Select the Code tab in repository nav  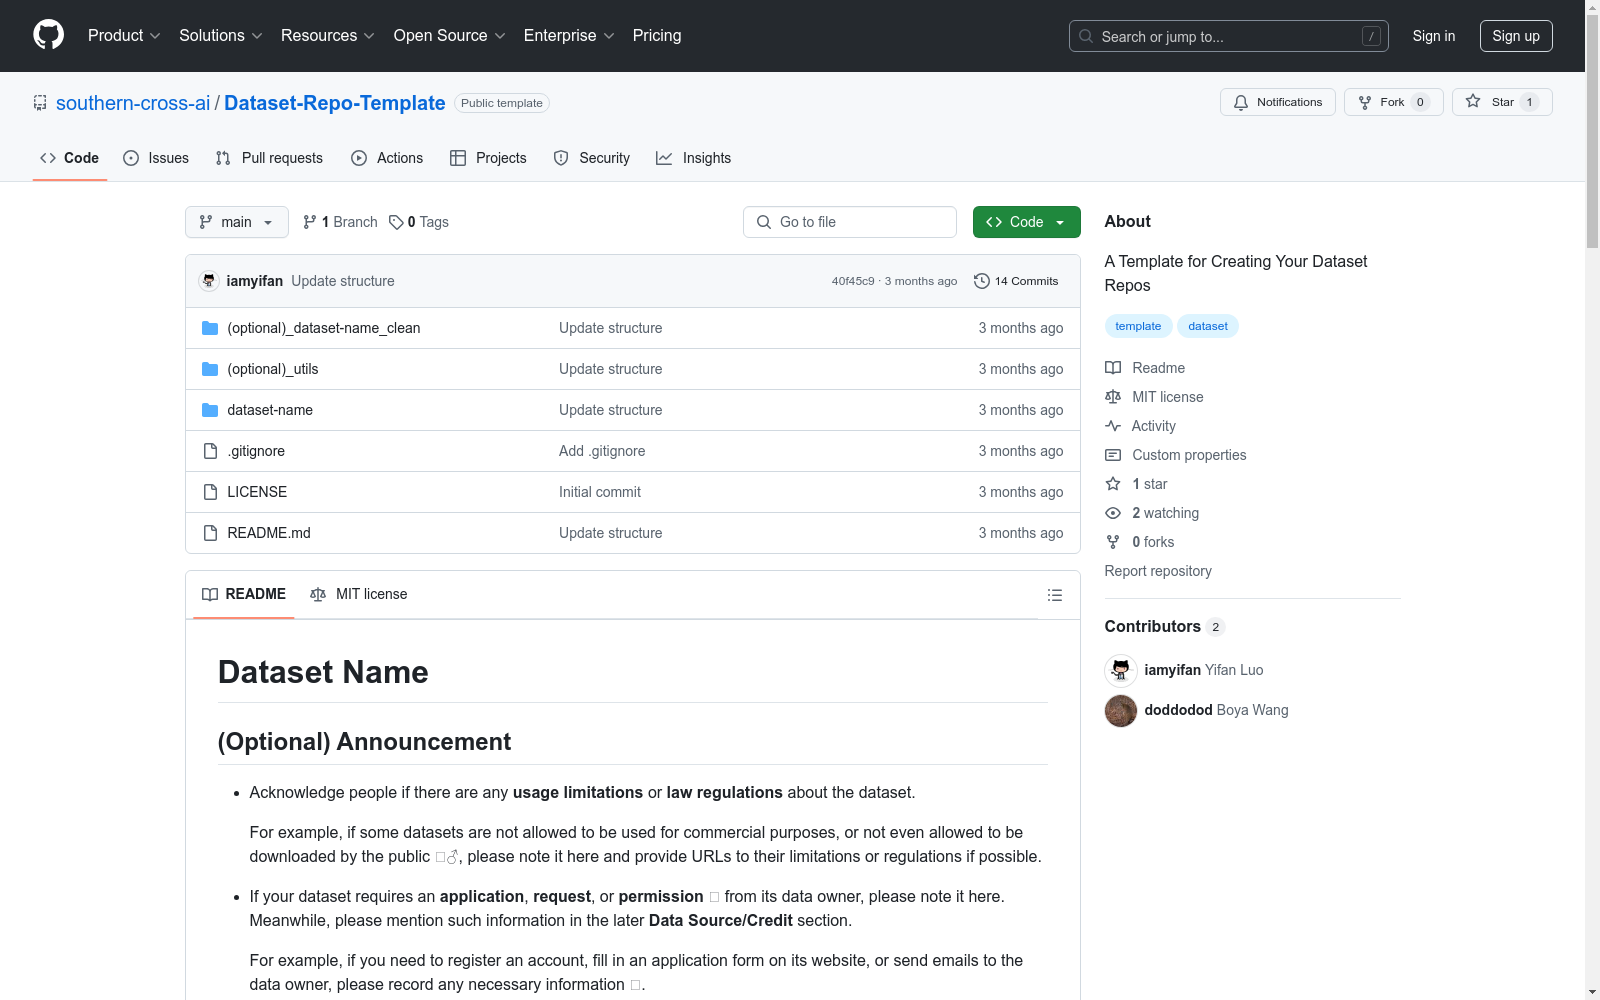[x=70, y=158]
